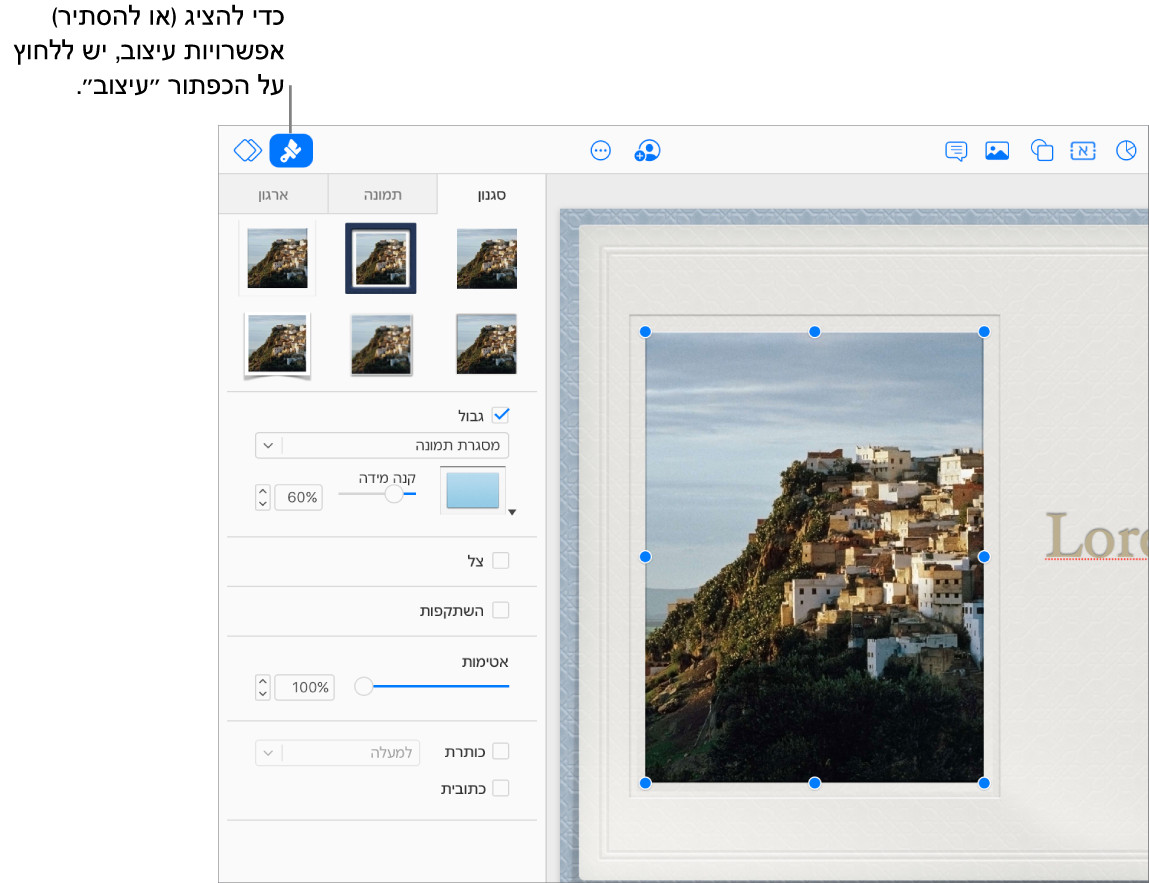Switch to the תמונה tab
Viewport: 1149px width, 883px height.
(382, 194)
